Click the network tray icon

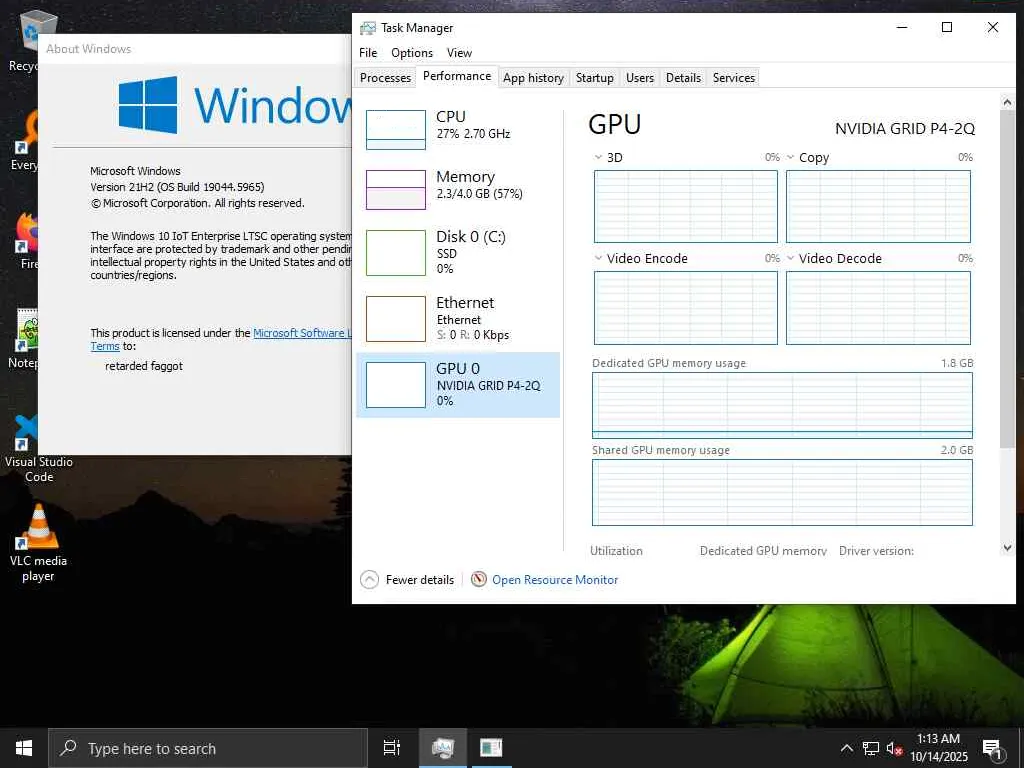pos(871,748)
